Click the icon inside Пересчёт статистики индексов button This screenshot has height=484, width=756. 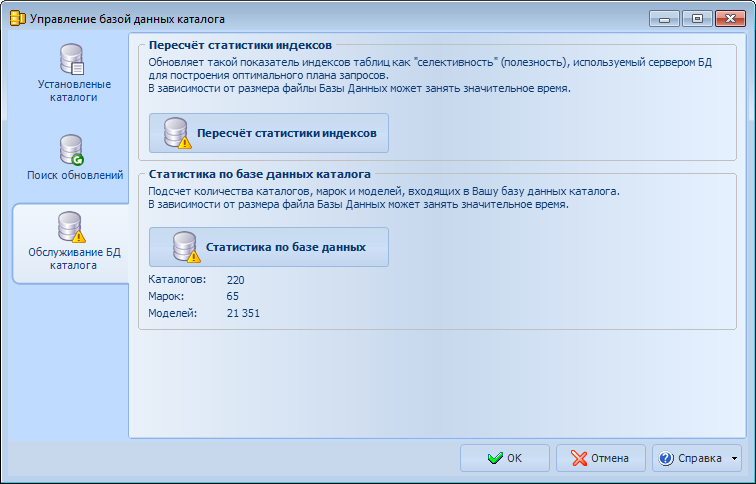click(x=177, y=133)
